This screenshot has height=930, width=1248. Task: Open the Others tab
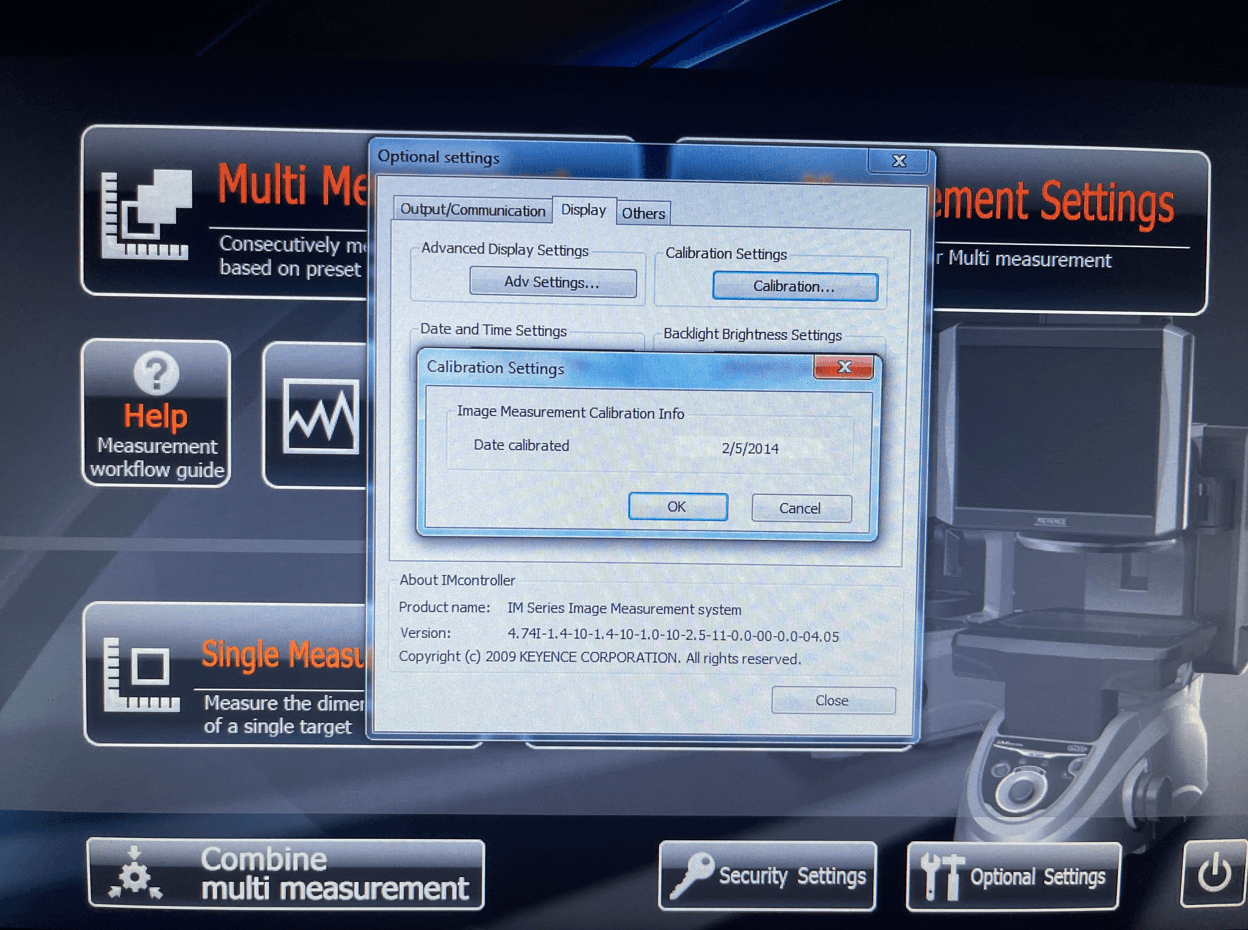(x=643, y=213)
